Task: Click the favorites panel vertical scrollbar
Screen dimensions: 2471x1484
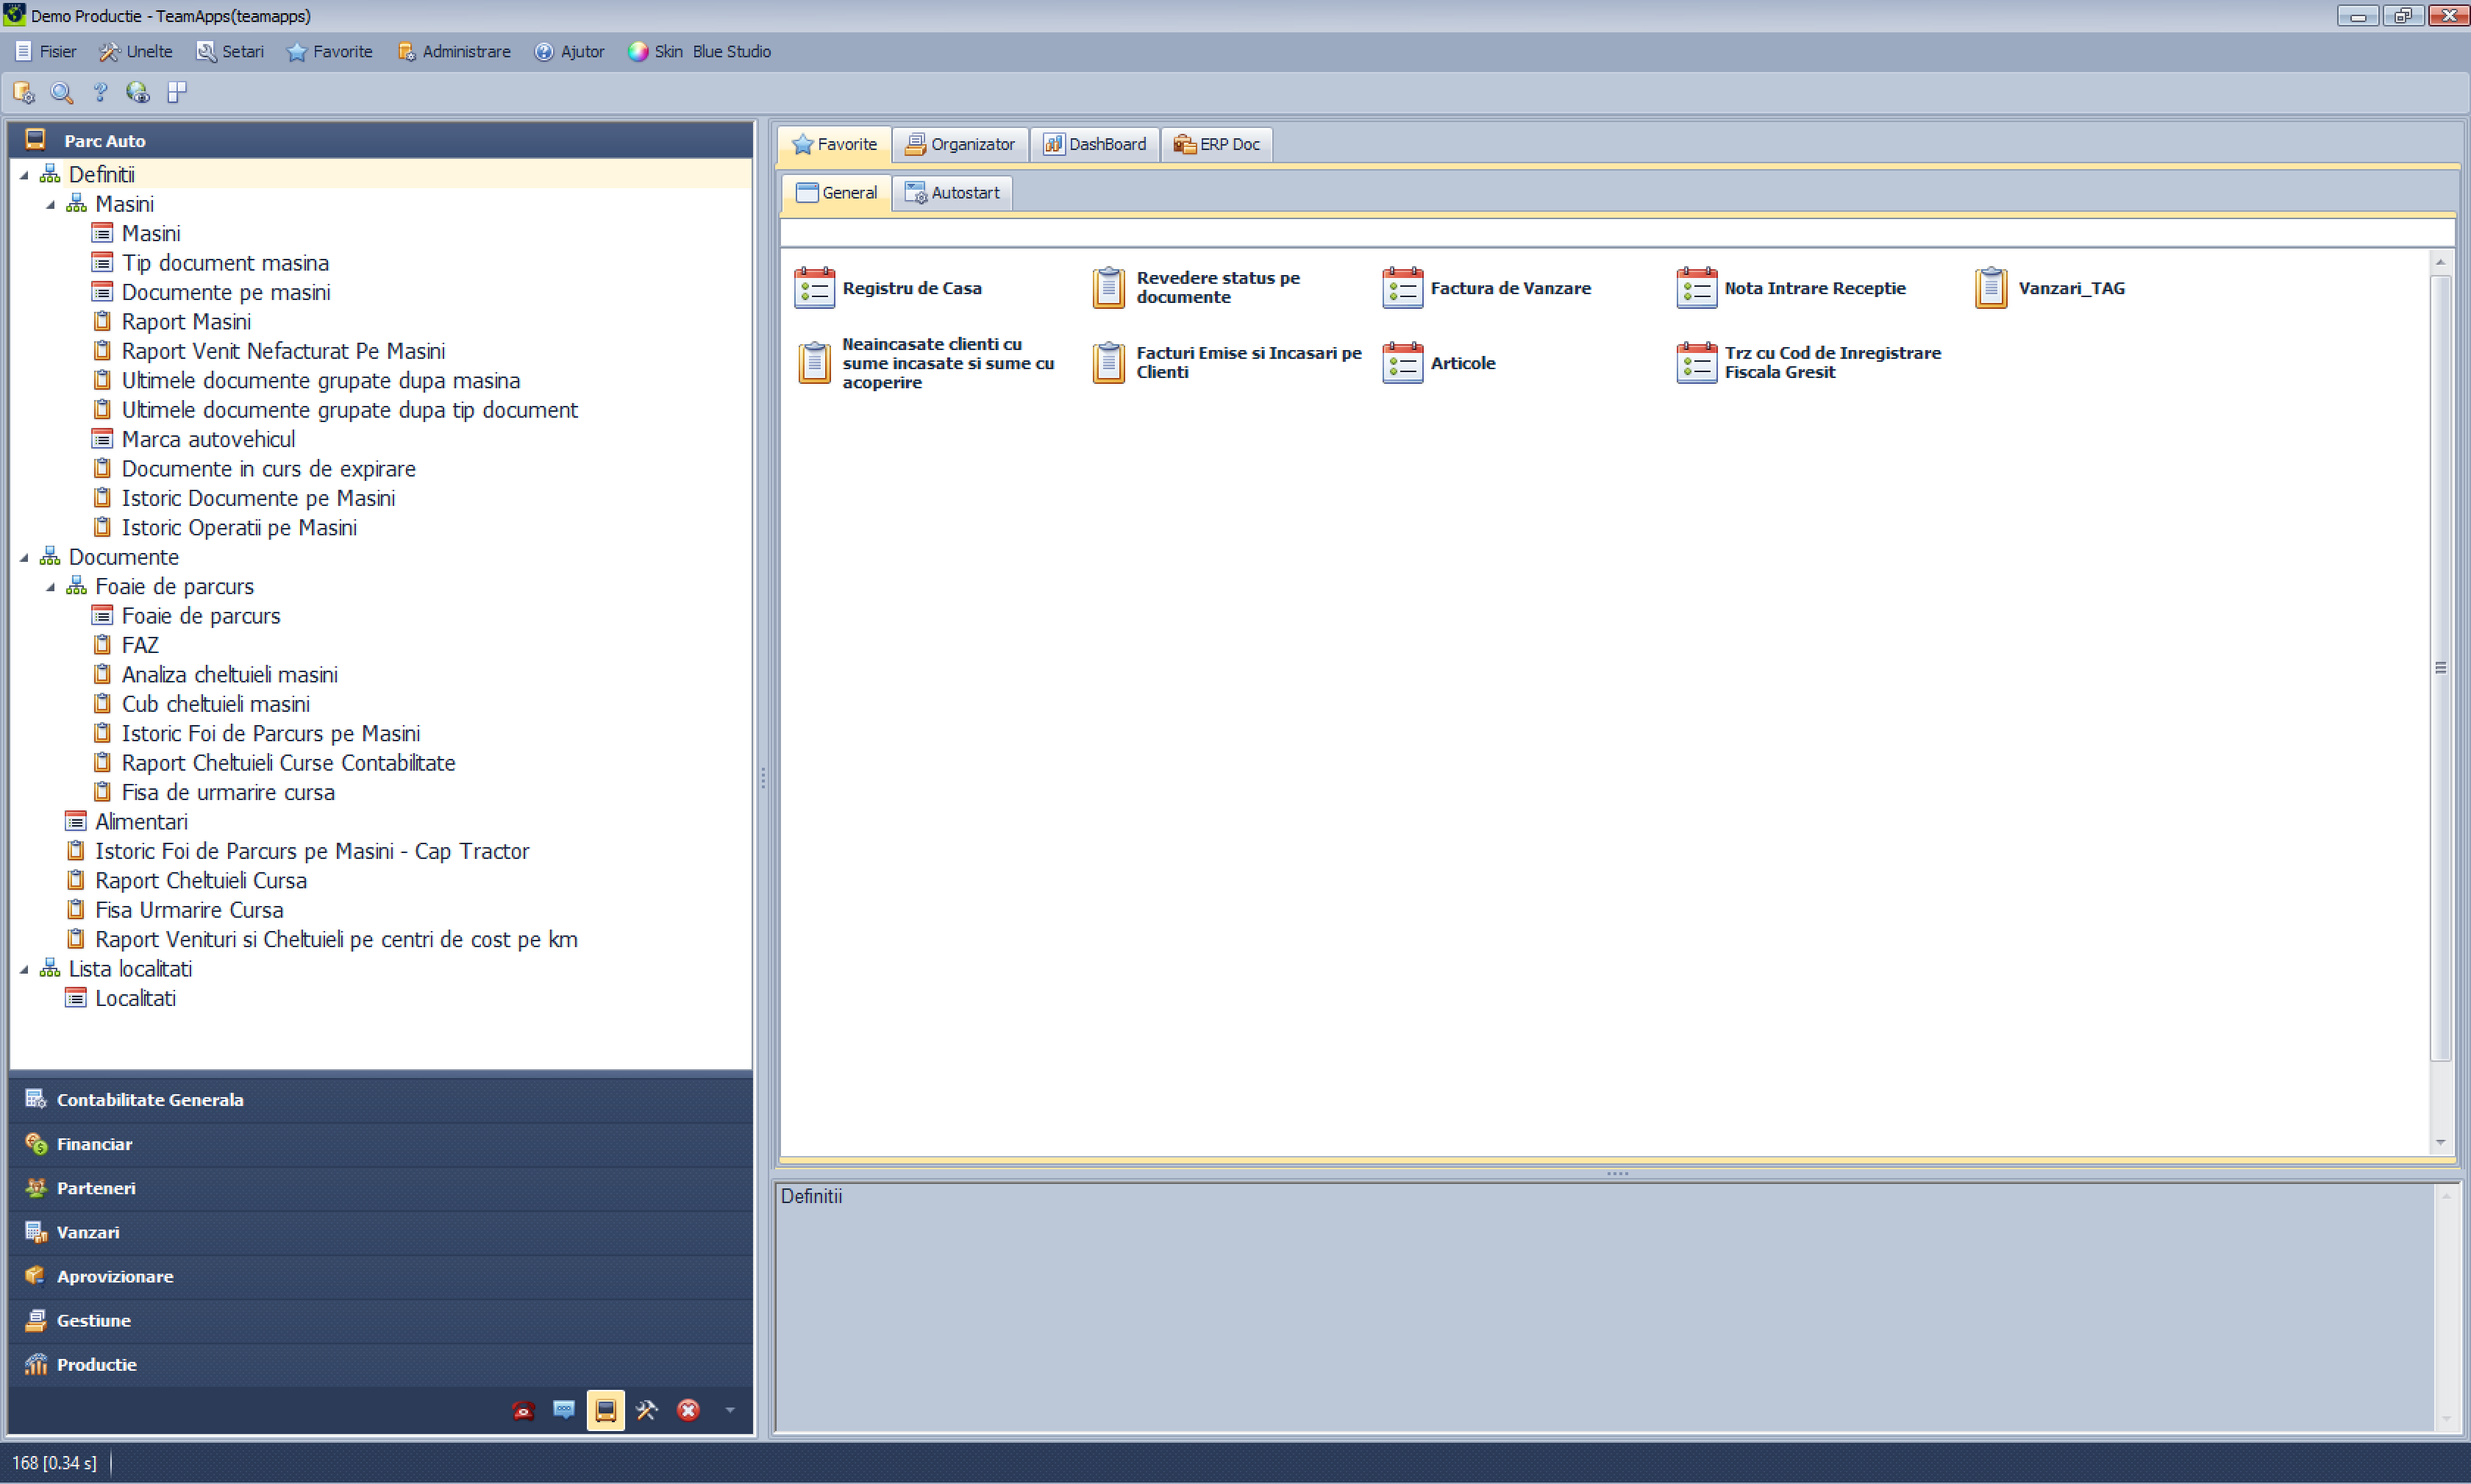Action: click(x=2440, y=667)
